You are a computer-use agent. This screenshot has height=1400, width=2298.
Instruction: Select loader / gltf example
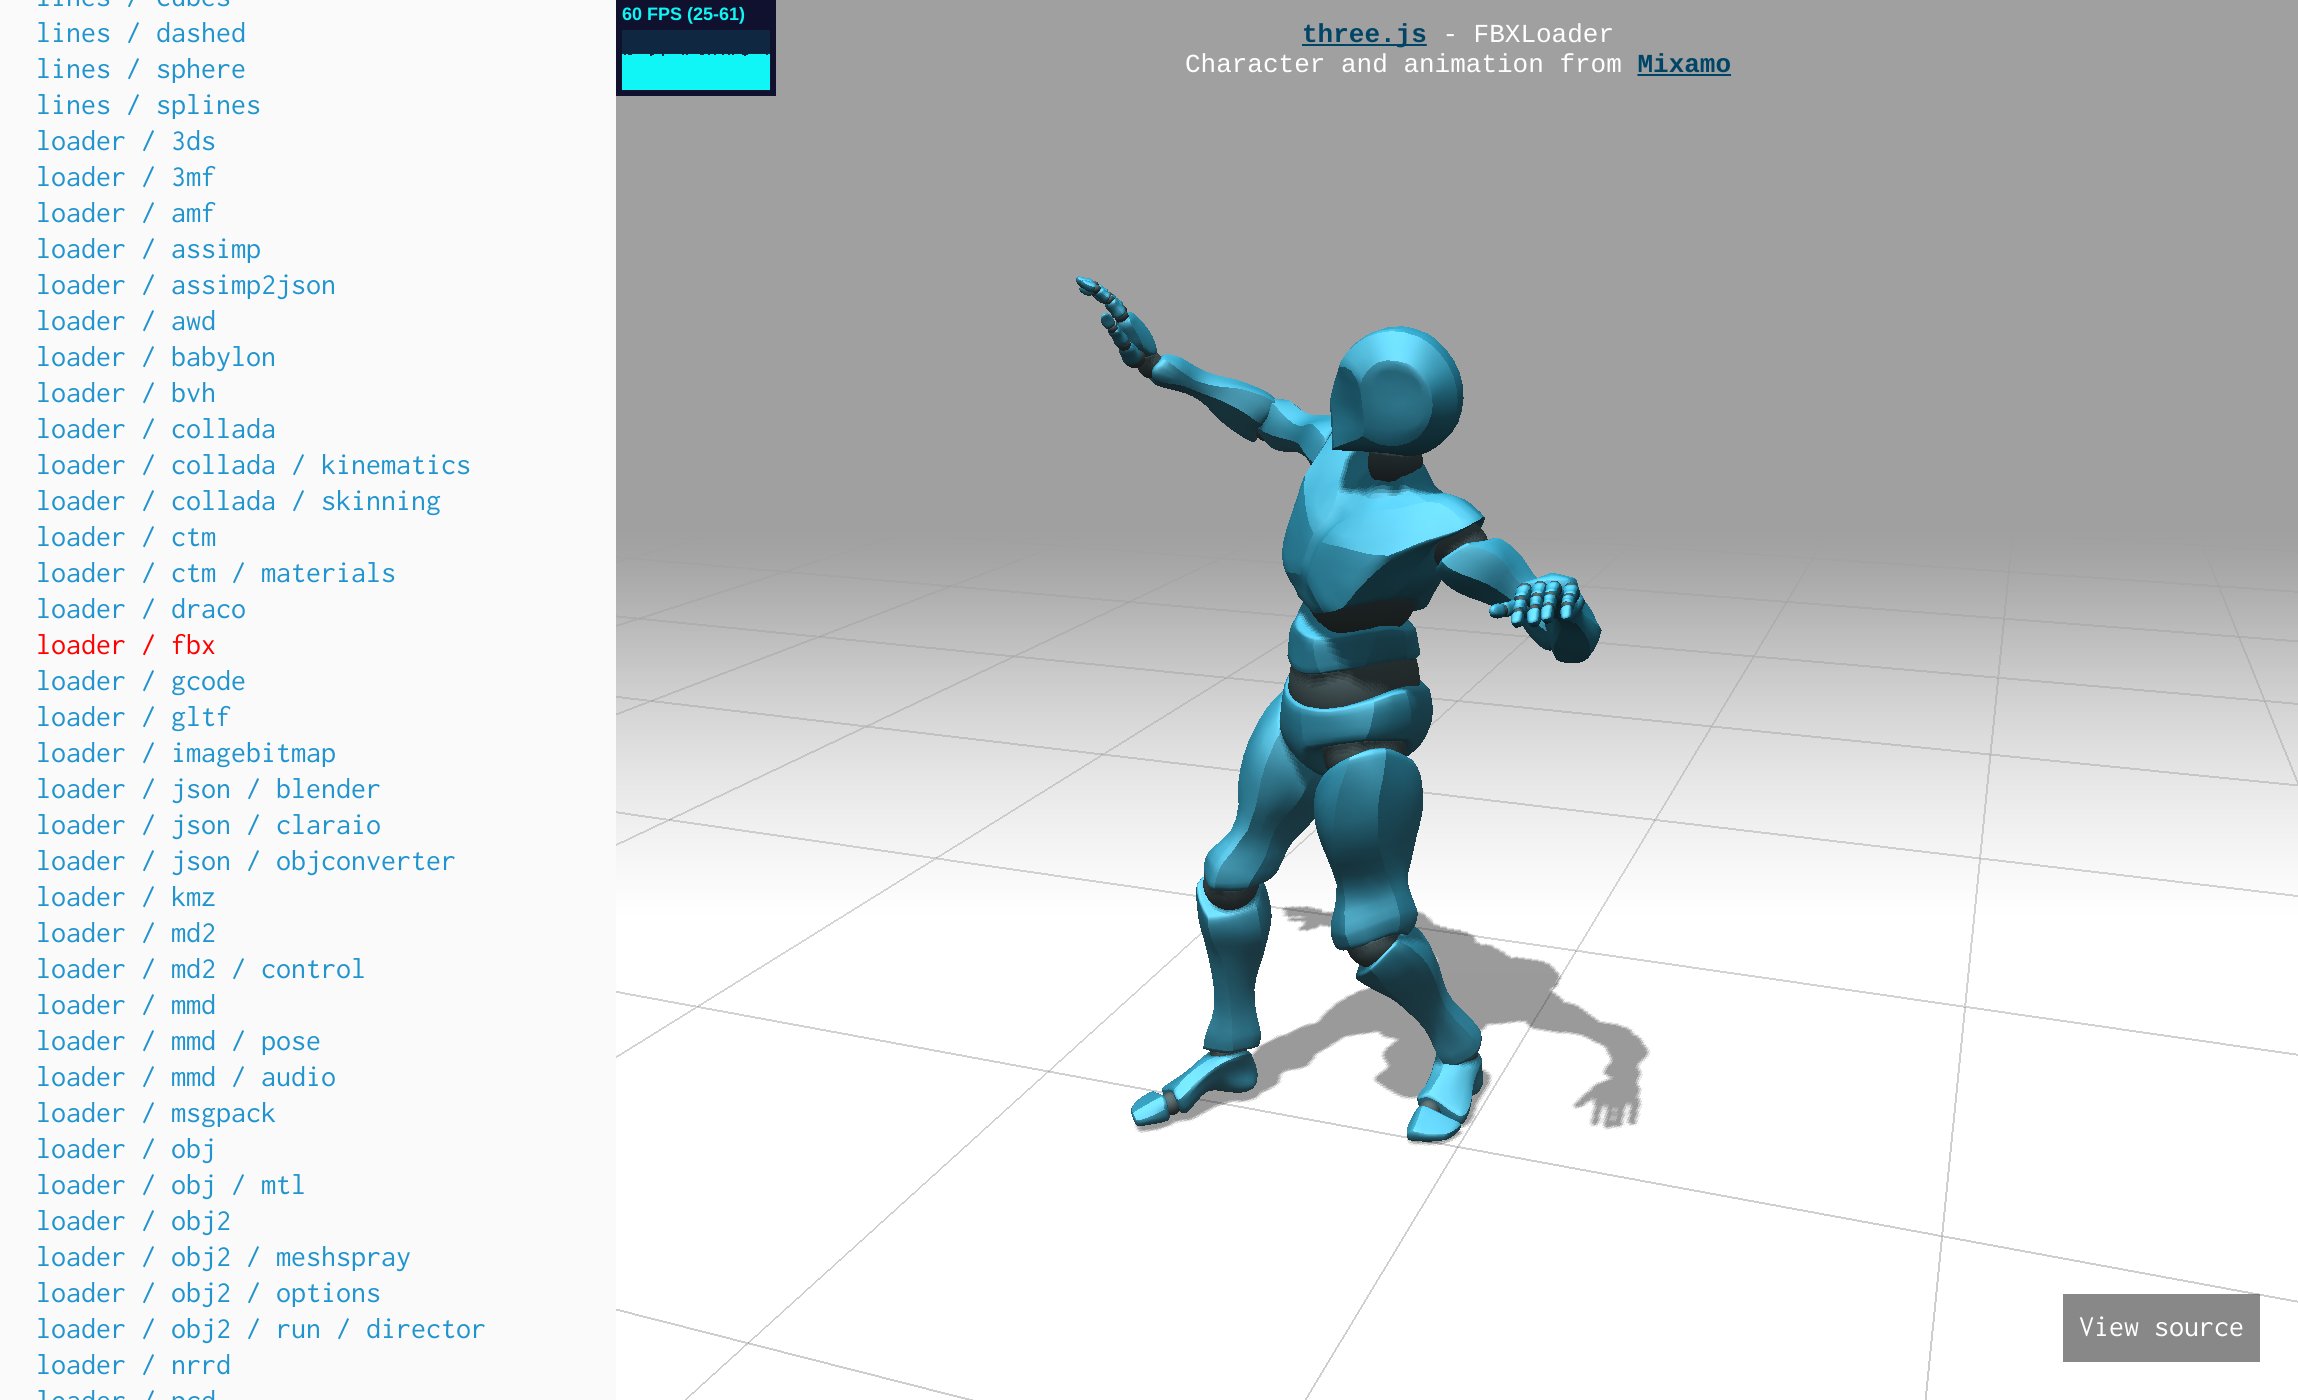(133, 717)
